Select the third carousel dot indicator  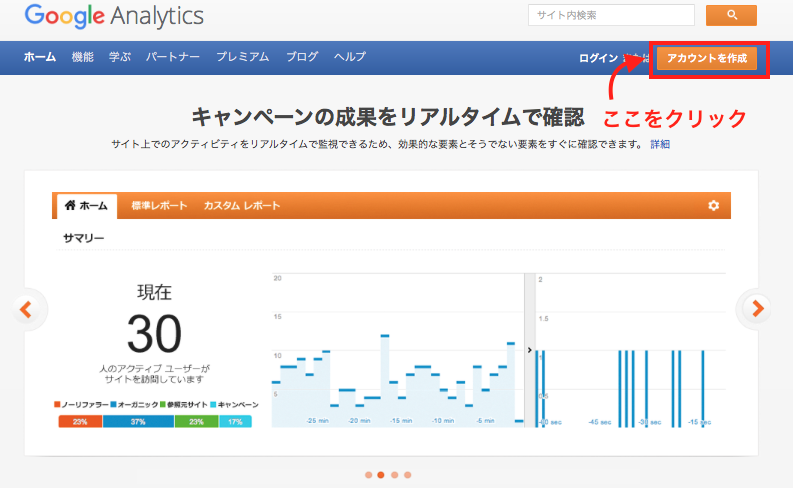[395, 475]
